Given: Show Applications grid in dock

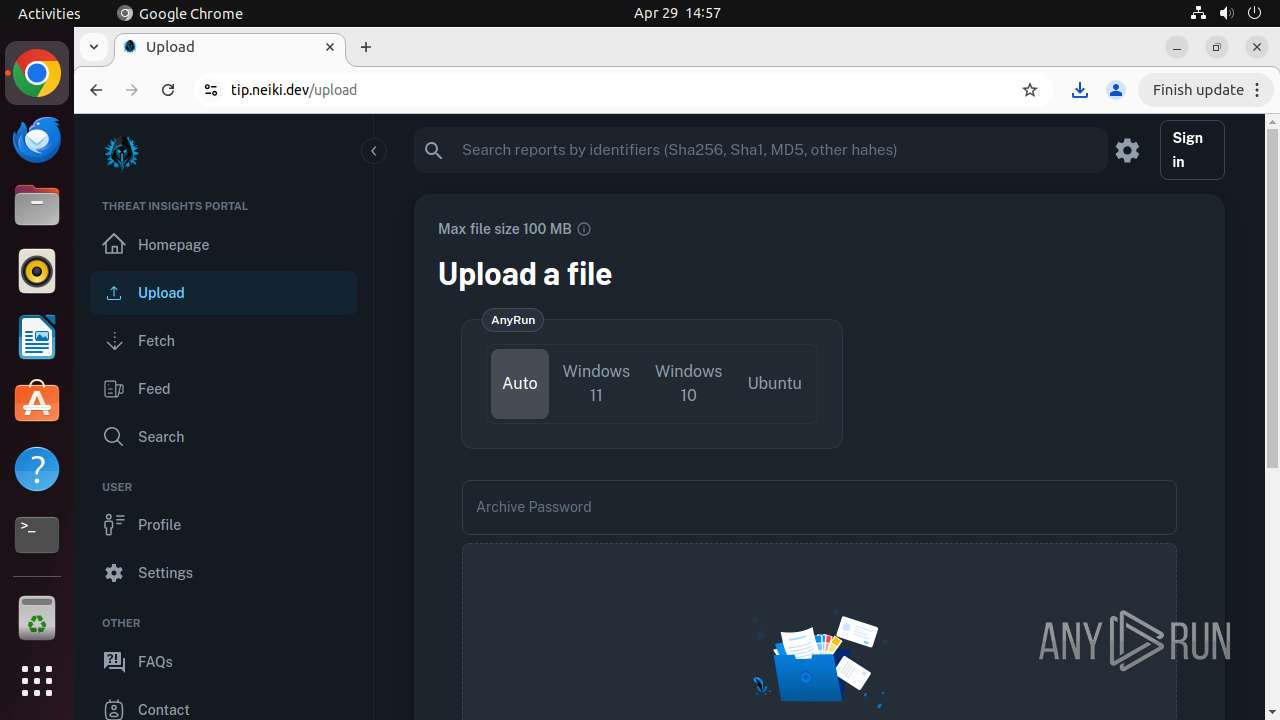Looking at the screenshot, I should [x=37, y=681].
